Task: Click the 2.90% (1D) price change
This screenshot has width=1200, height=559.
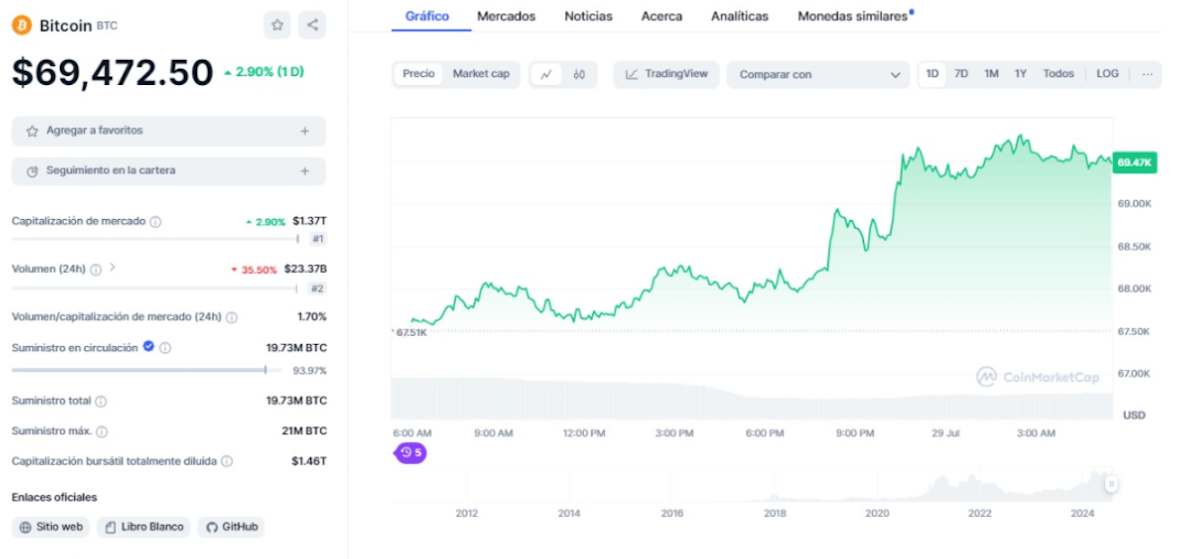Action: (x=264, y=72)
